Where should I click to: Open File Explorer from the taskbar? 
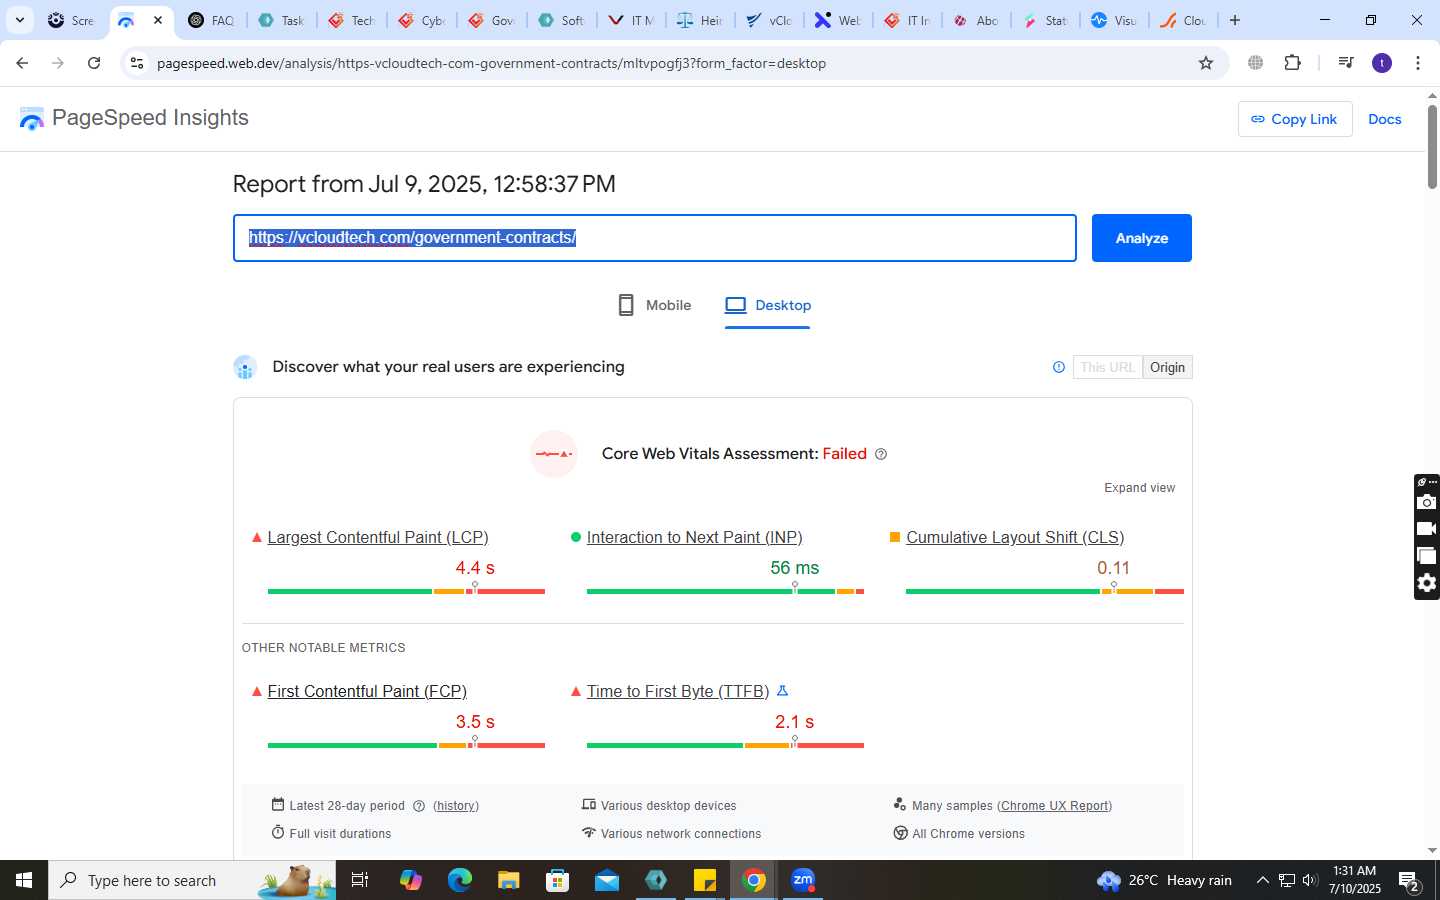coord(508,880)
